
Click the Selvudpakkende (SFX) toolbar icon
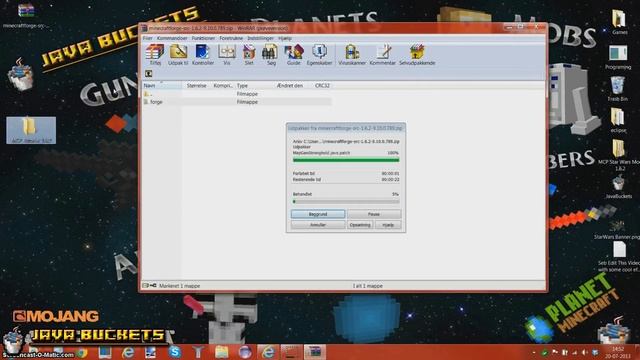(x=417, y=55)
